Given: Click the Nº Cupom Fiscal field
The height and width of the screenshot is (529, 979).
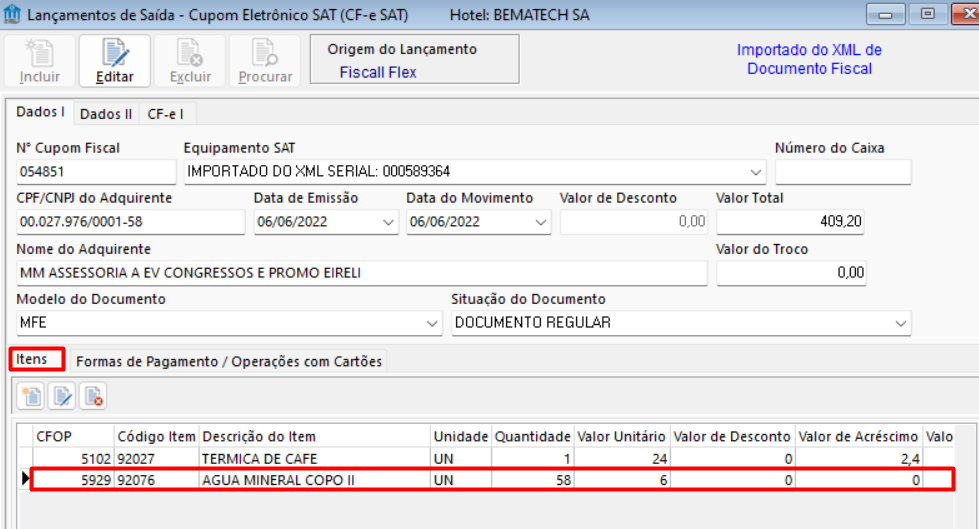Looking at the screenshot, I should click(x=96, y=172).
